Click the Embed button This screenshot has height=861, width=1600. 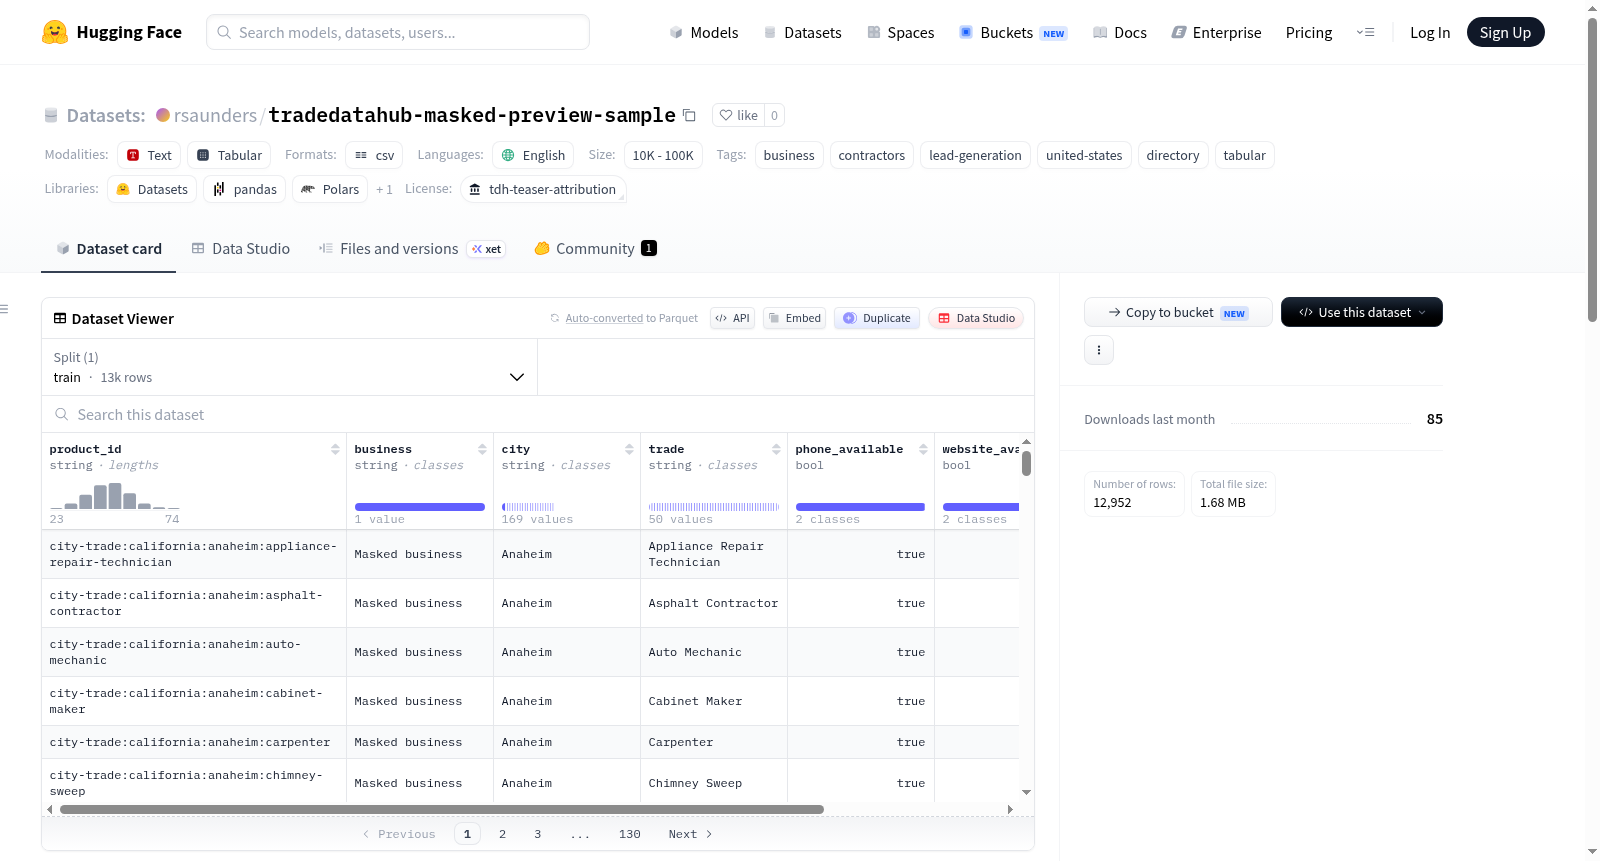pos(794,318)
